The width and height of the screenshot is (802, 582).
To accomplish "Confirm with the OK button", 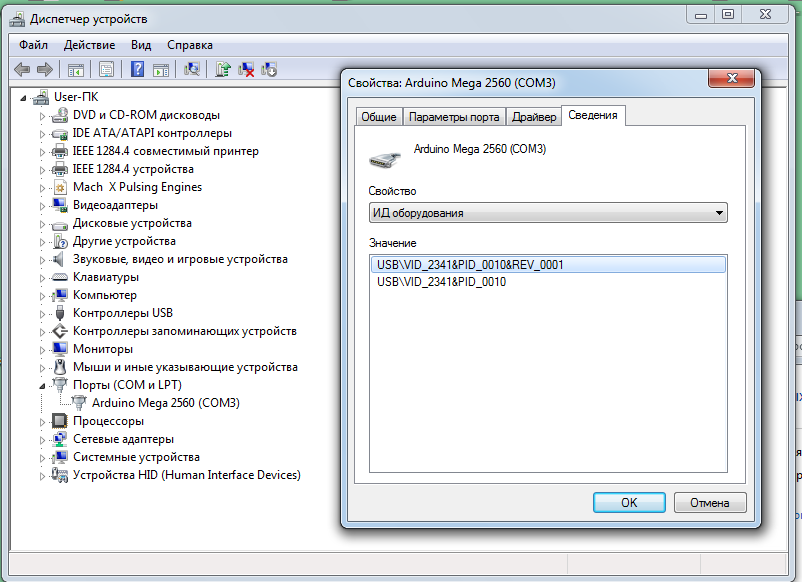I will coord(629,502).
